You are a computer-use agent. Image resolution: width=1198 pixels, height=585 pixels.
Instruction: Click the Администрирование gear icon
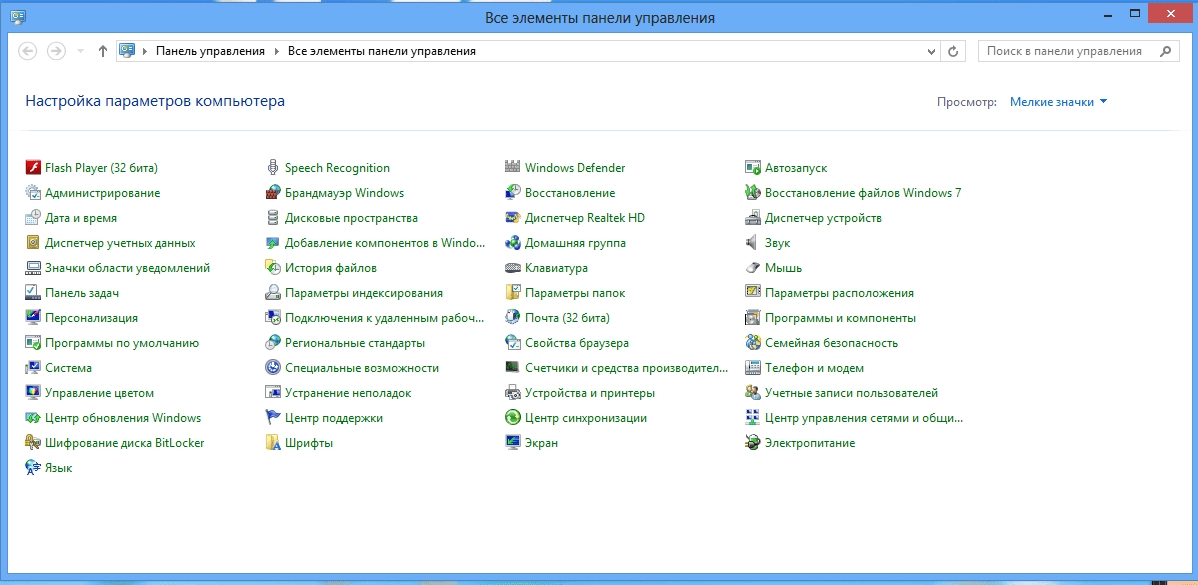tap(33, 193)
